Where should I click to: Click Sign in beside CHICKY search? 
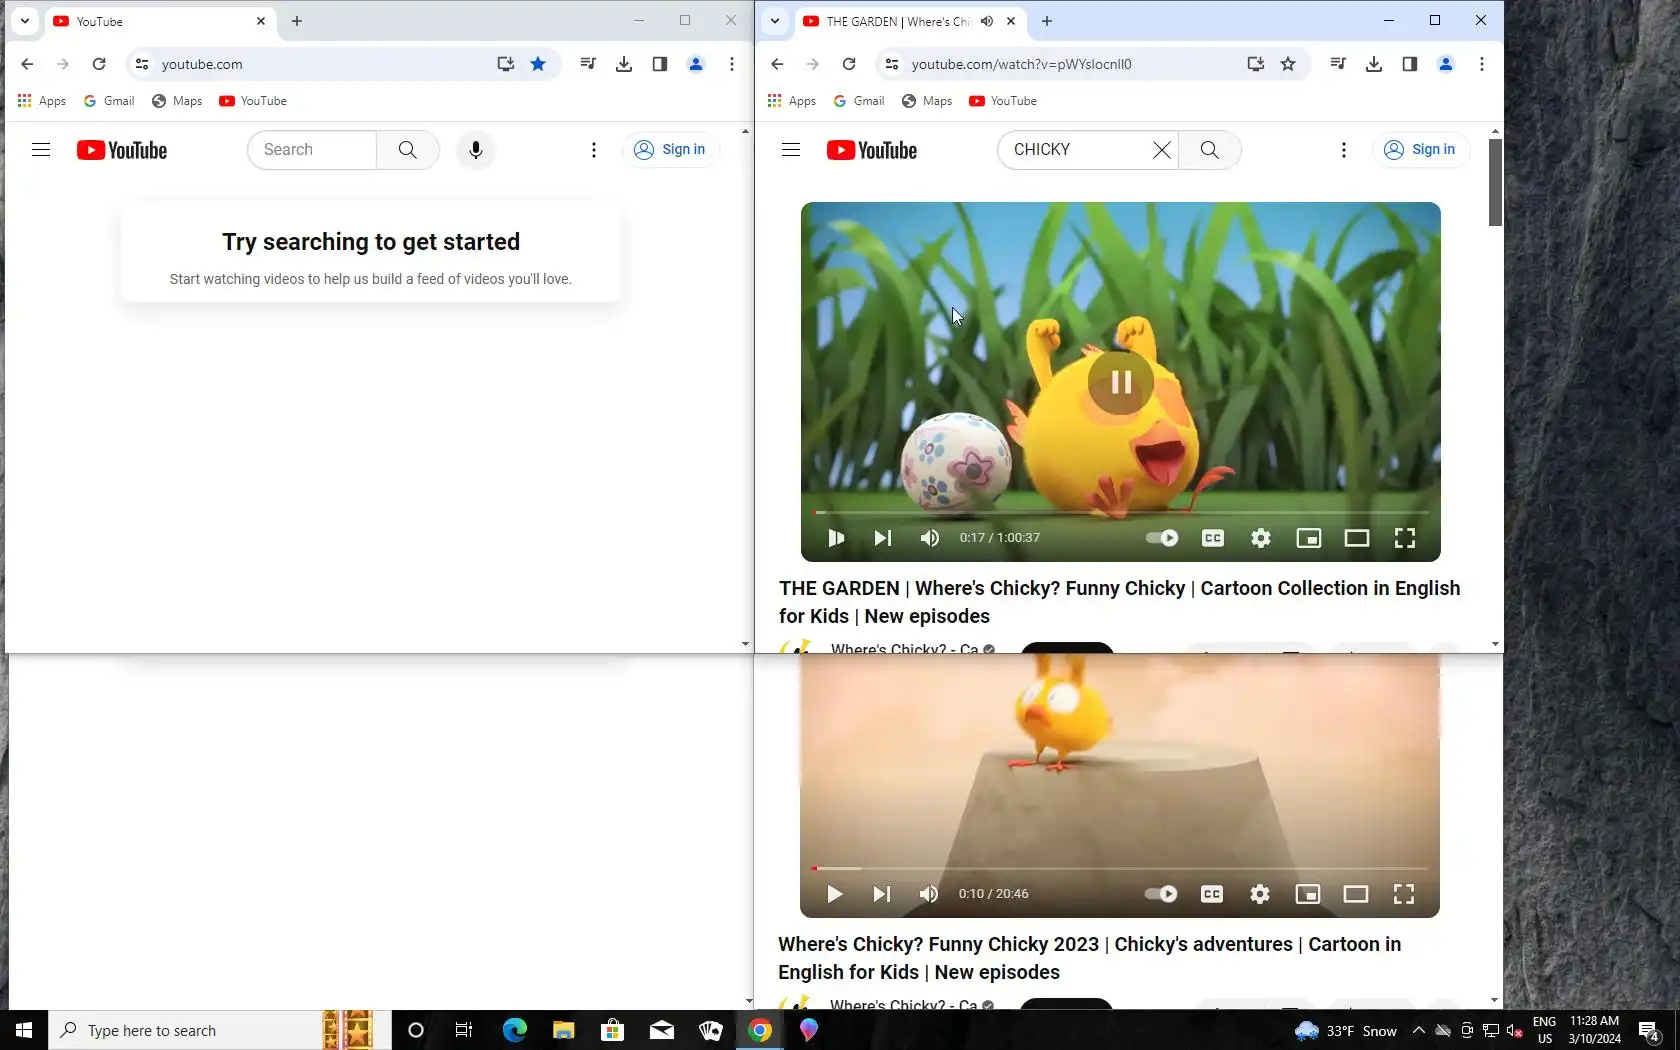click(1421, 150)
